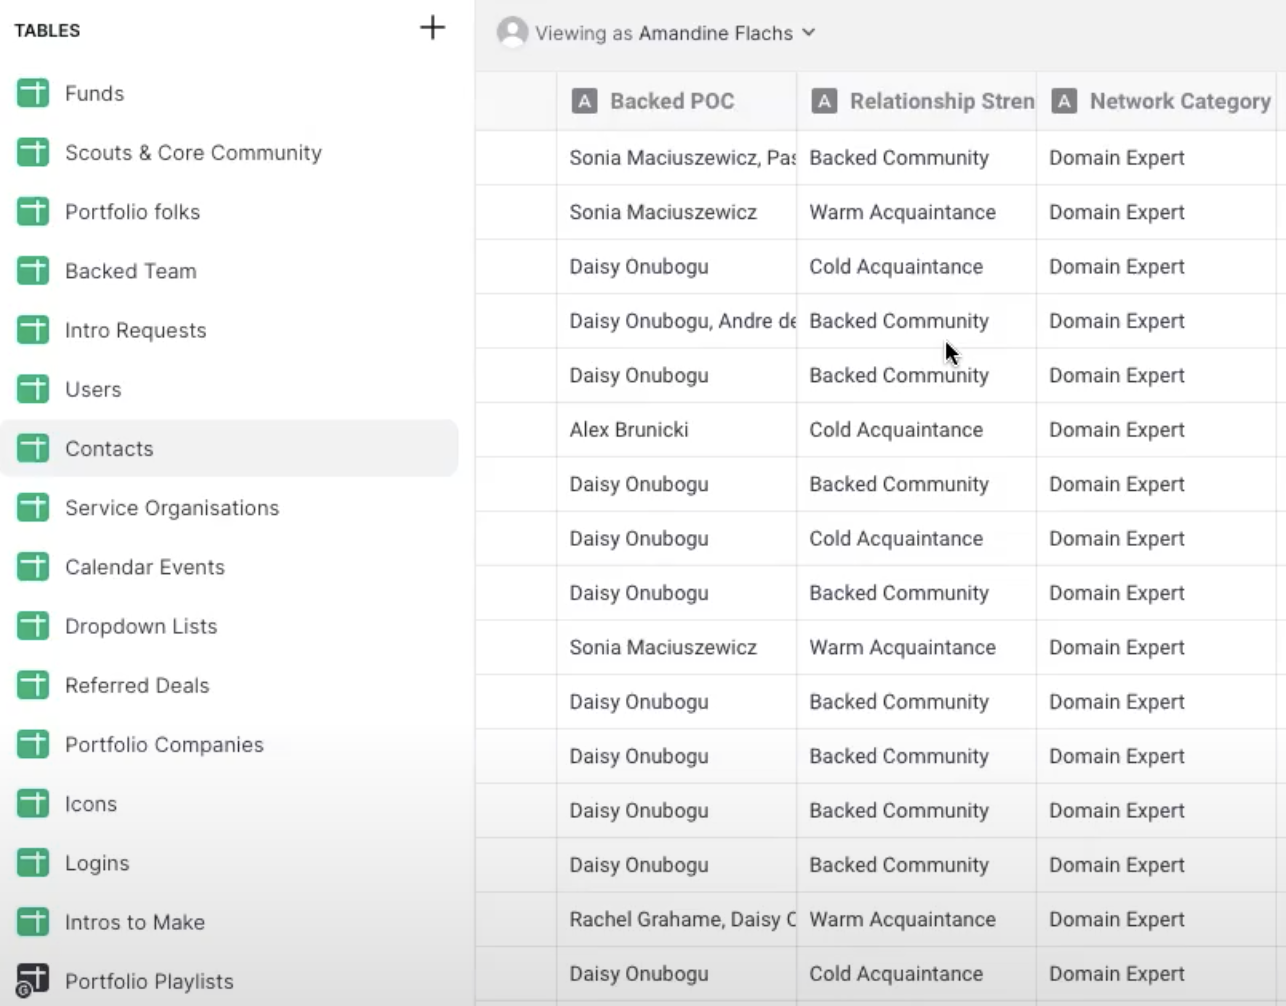Click the Backed Team table icon

point(33,270)
